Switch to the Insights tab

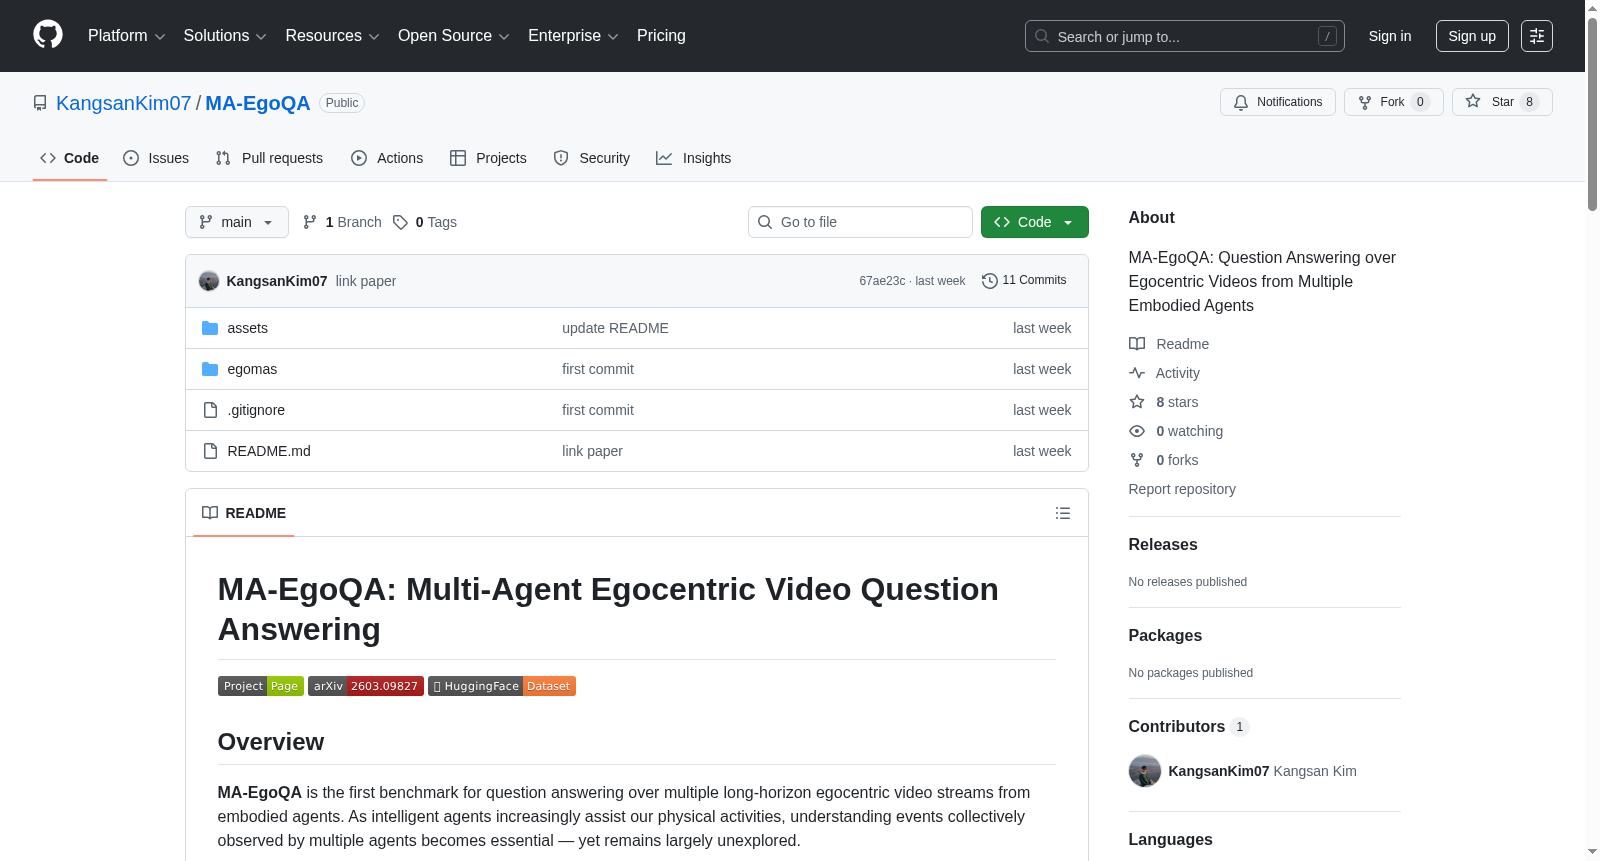pyautogui.click(x=694, y=158)
